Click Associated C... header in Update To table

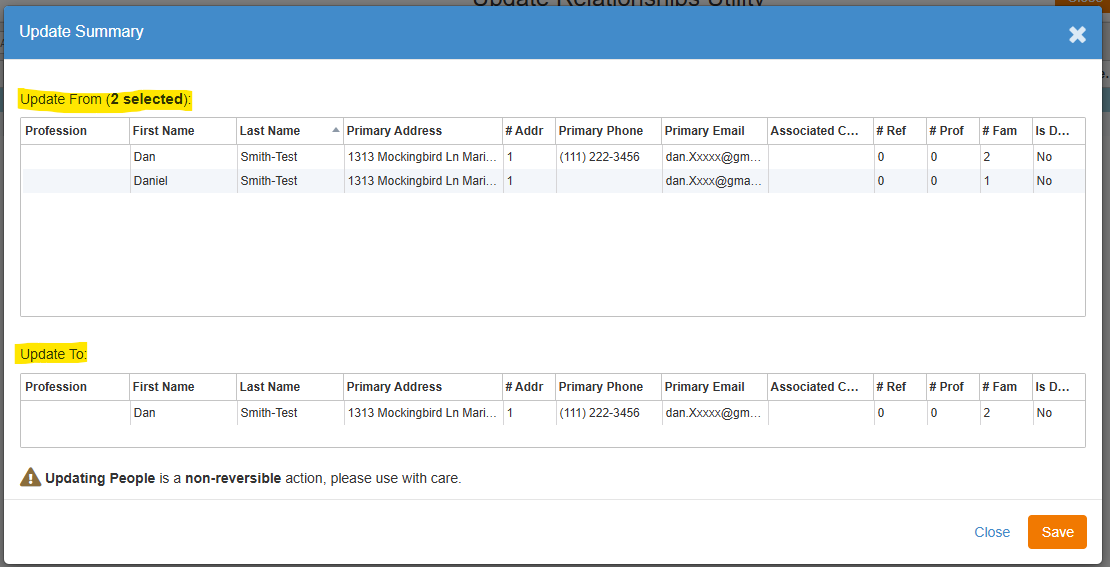820,387
